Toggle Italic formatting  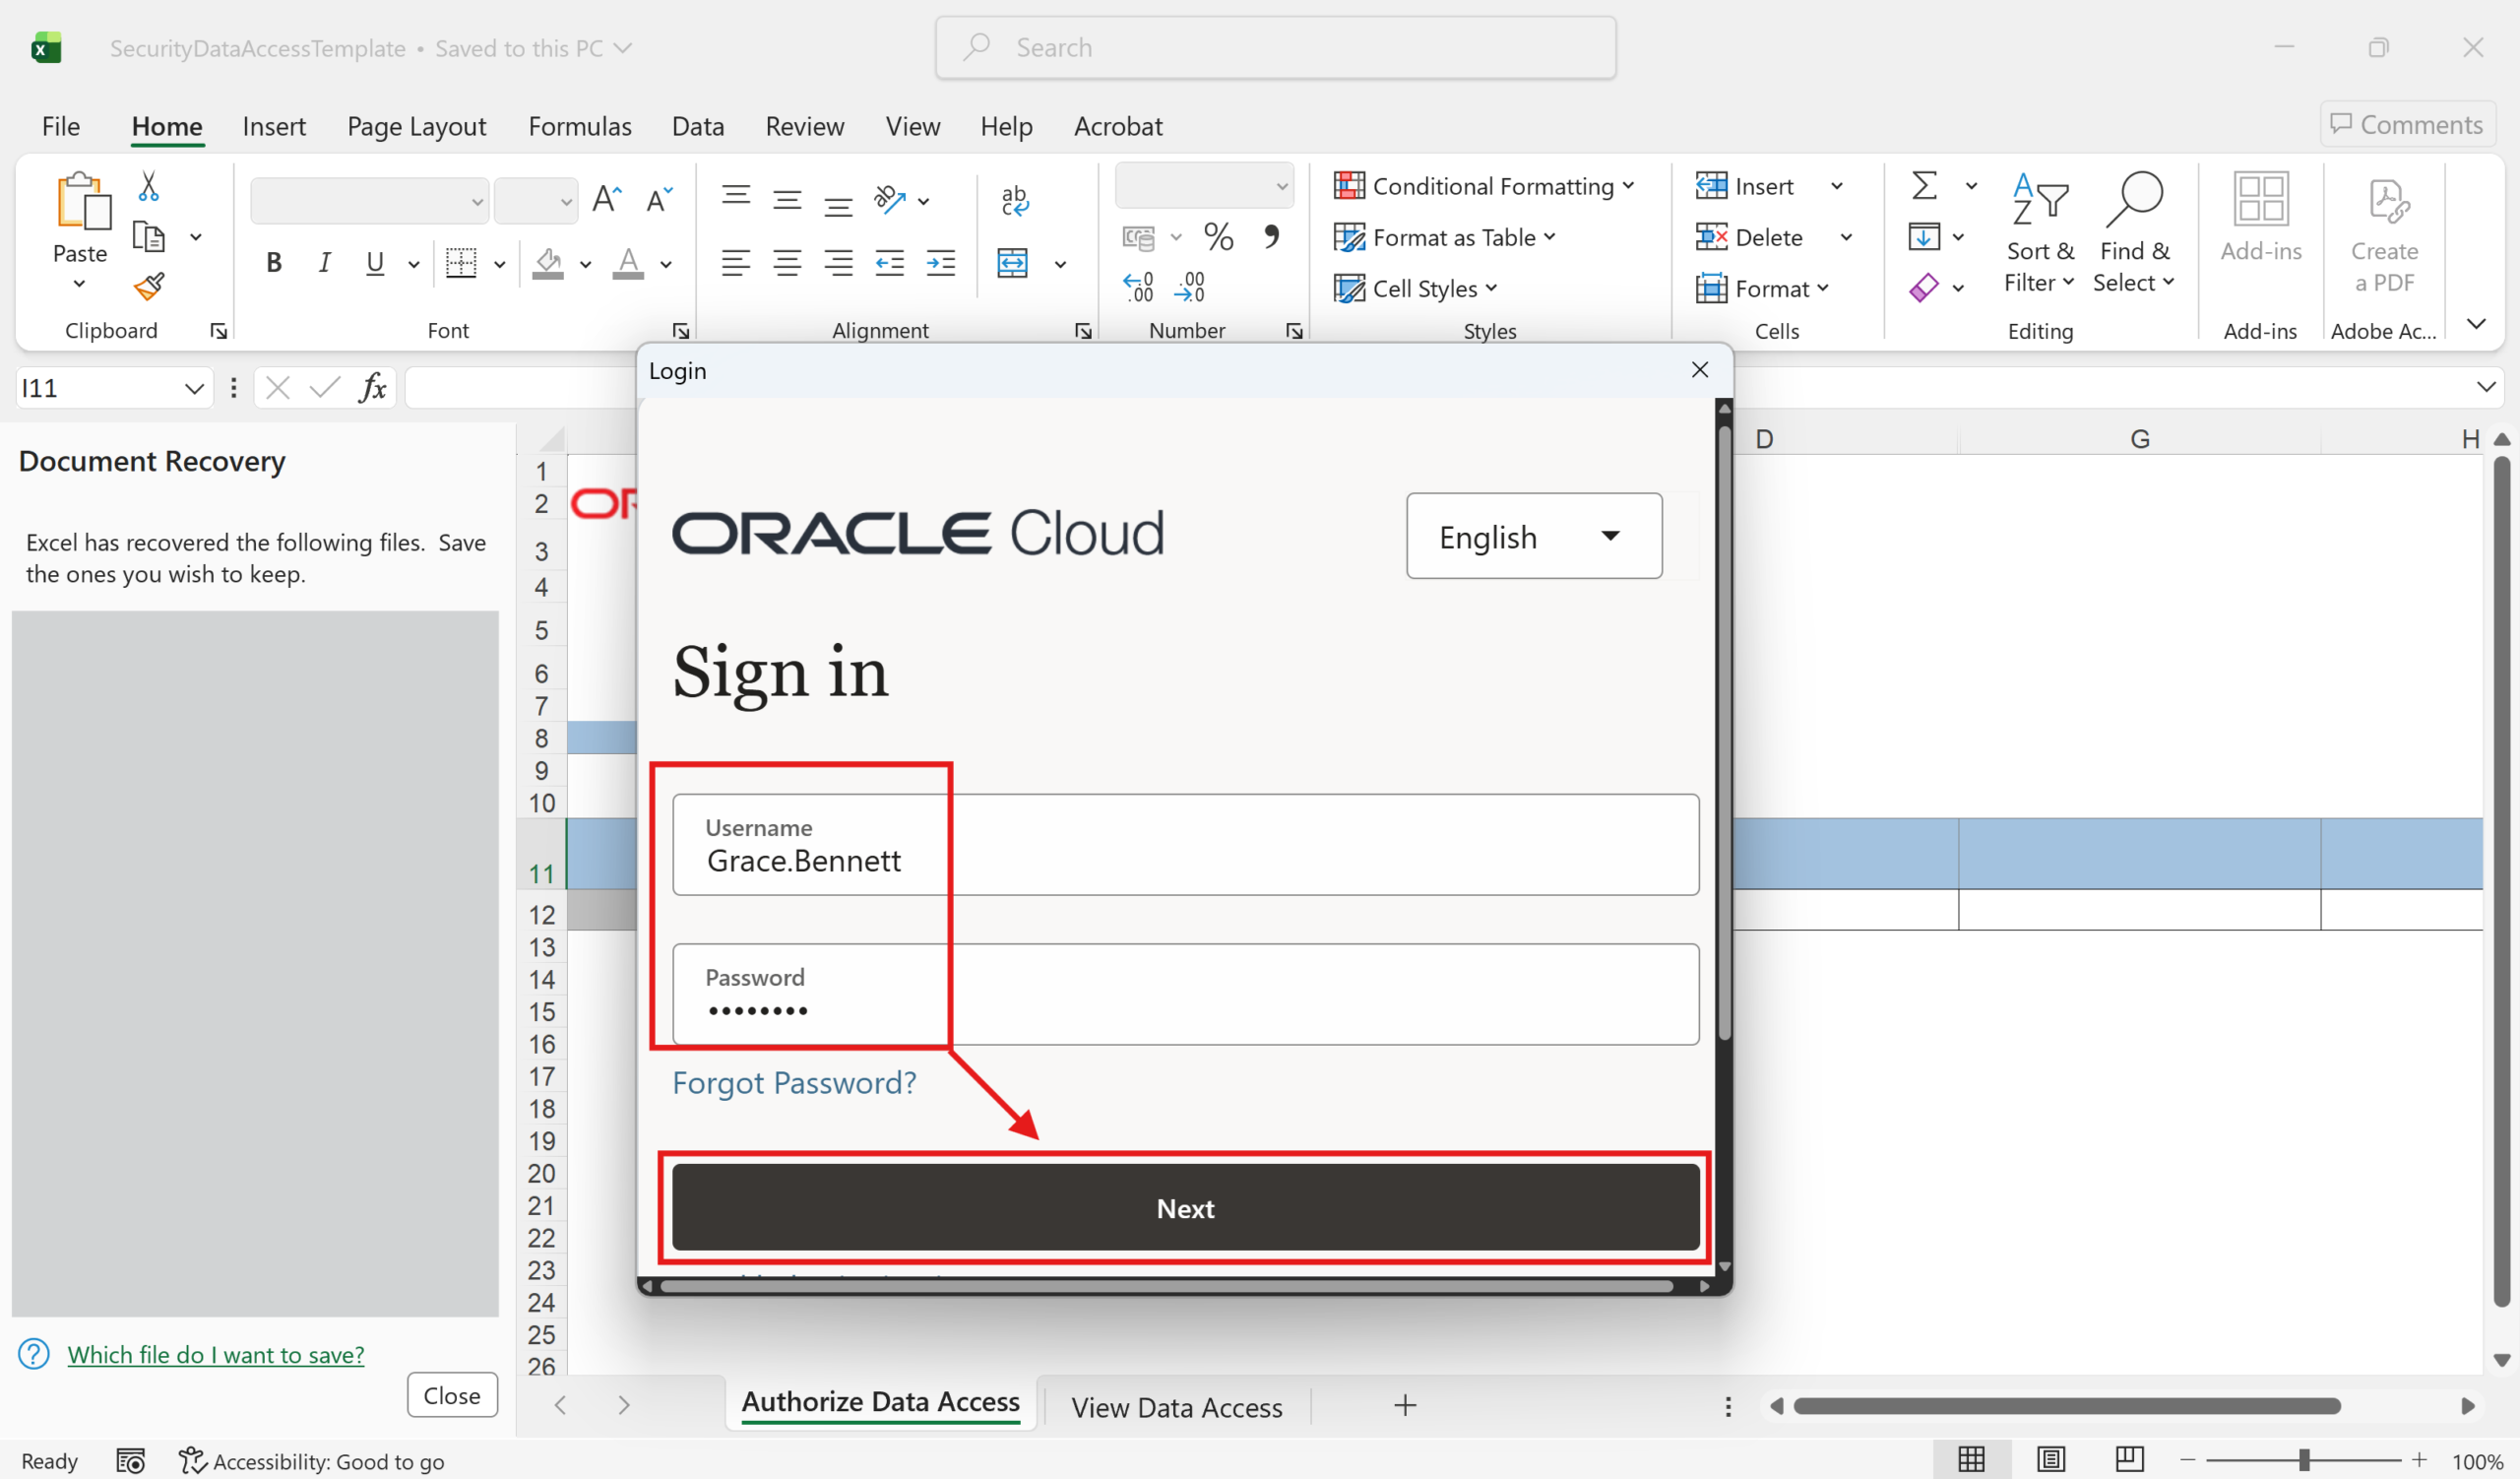click(x=324, y=263)
